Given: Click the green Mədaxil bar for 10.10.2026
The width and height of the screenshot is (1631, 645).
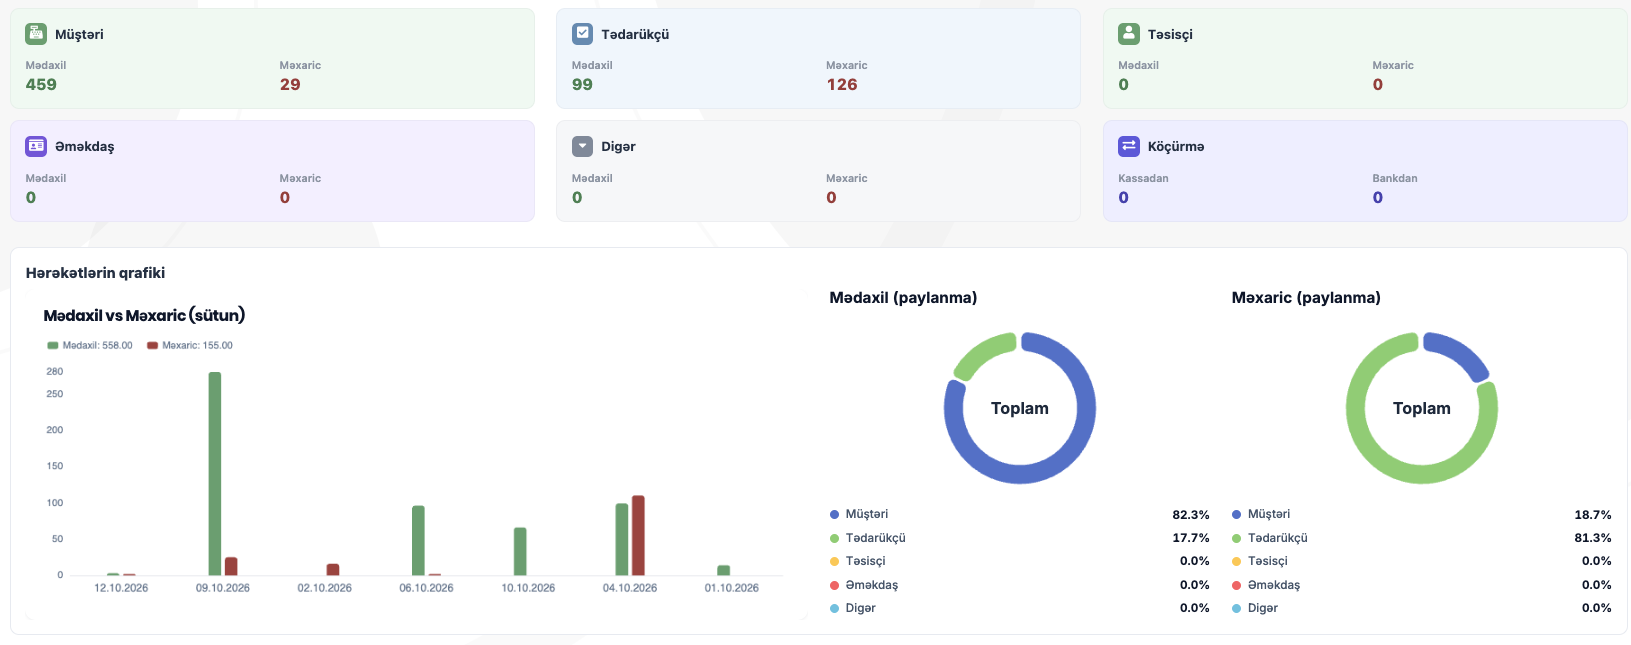Looking at the screenshot, I should click(520, 552).
